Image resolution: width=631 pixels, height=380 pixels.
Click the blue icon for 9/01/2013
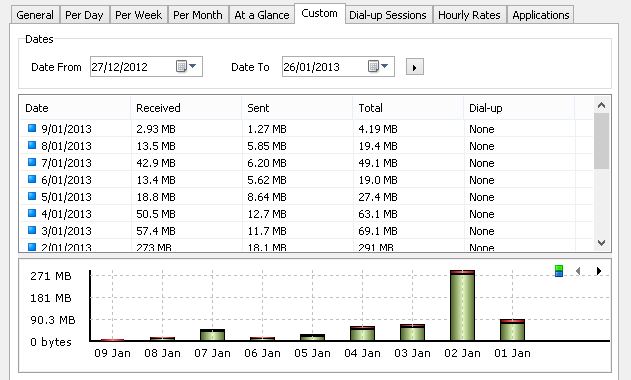[32, 128]
